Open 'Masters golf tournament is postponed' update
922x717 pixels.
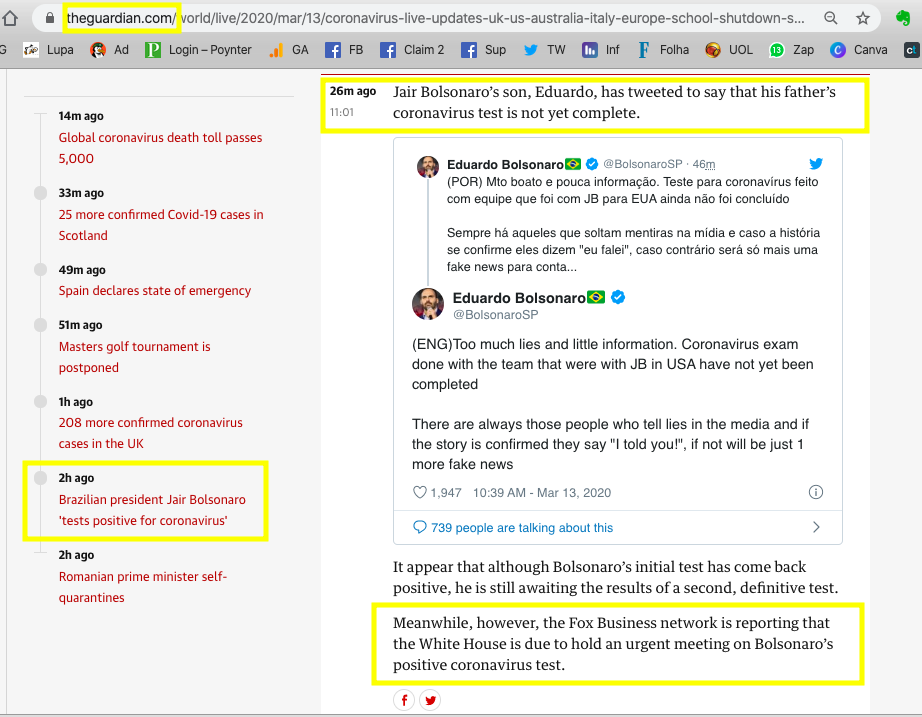[134, 357]
